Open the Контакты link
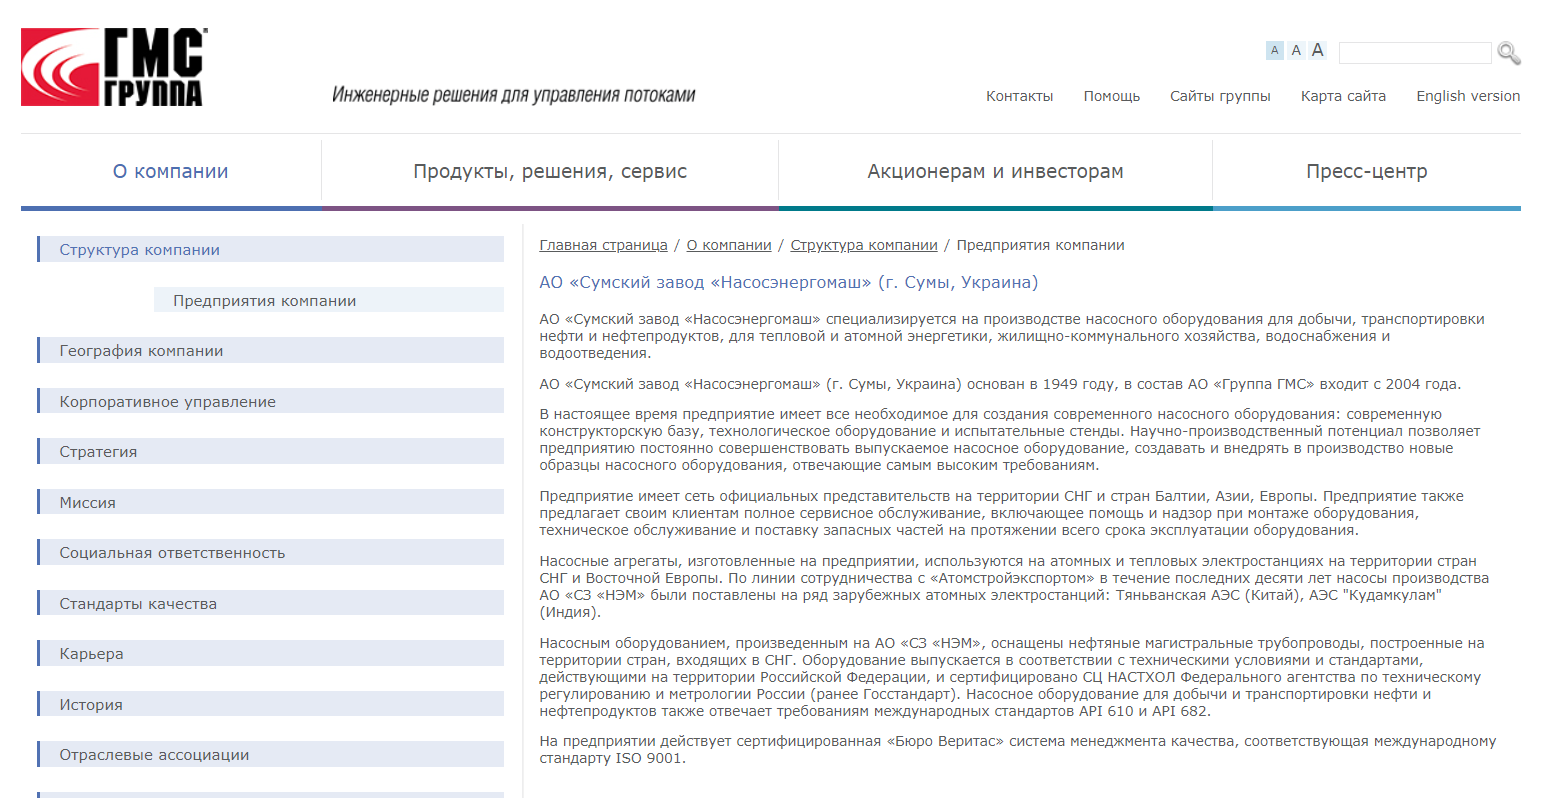 point(1019,96)
